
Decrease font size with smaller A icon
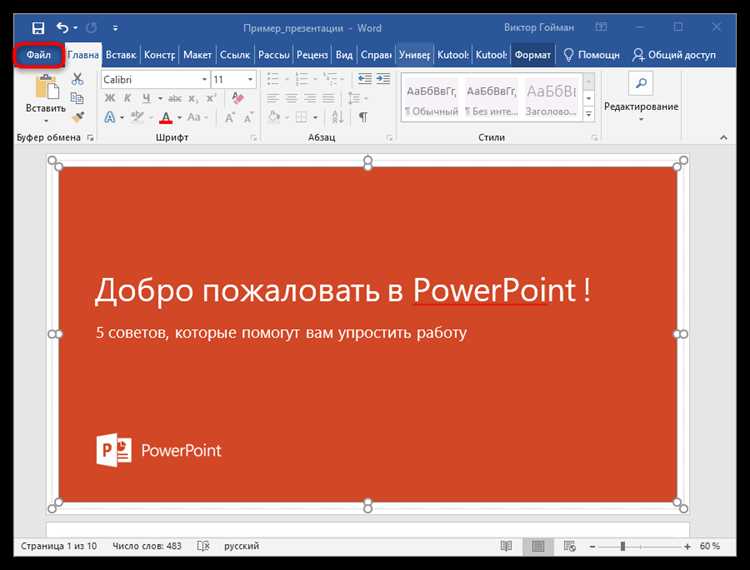[248, 117]
